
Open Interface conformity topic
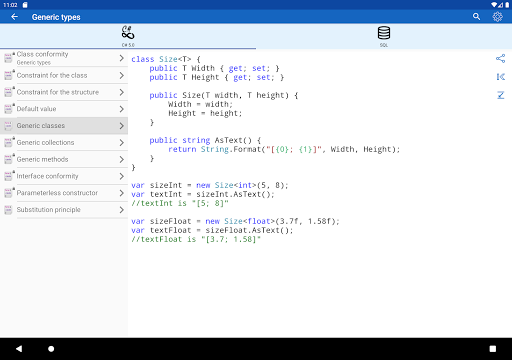[x=64, y=176]
